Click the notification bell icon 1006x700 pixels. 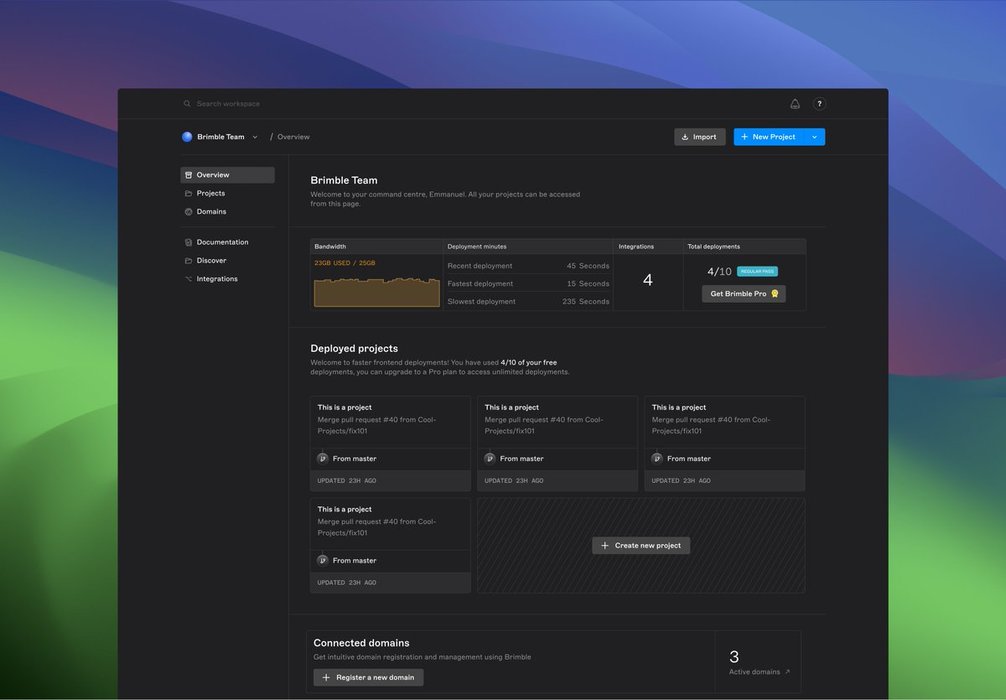point(795,104)
